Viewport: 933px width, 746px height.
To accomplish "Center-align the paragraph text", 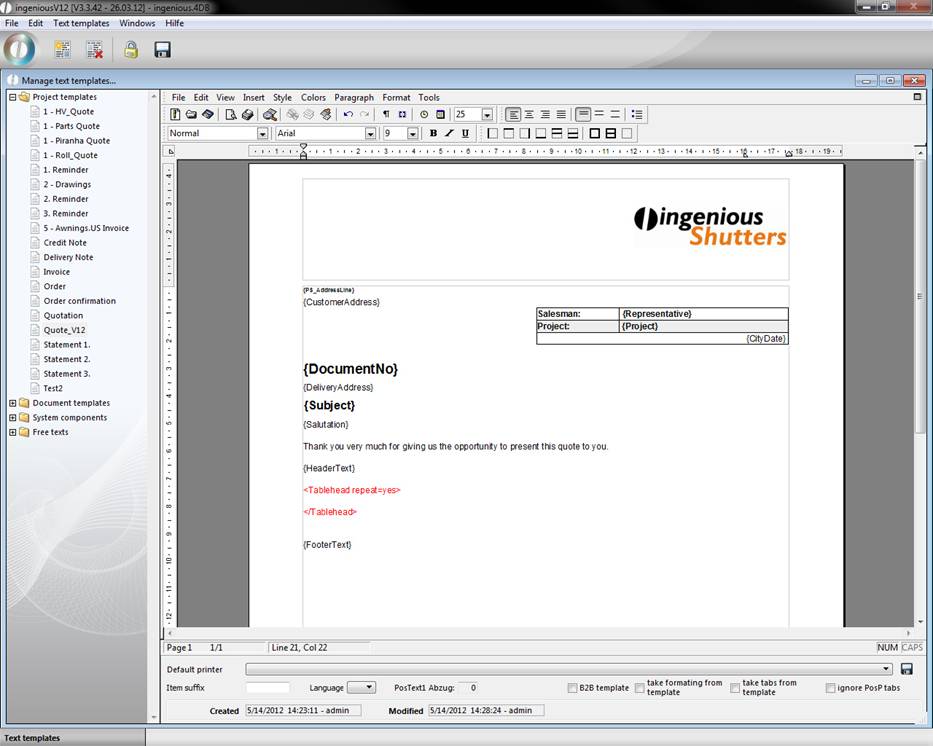I will click(x=529, y=115).
